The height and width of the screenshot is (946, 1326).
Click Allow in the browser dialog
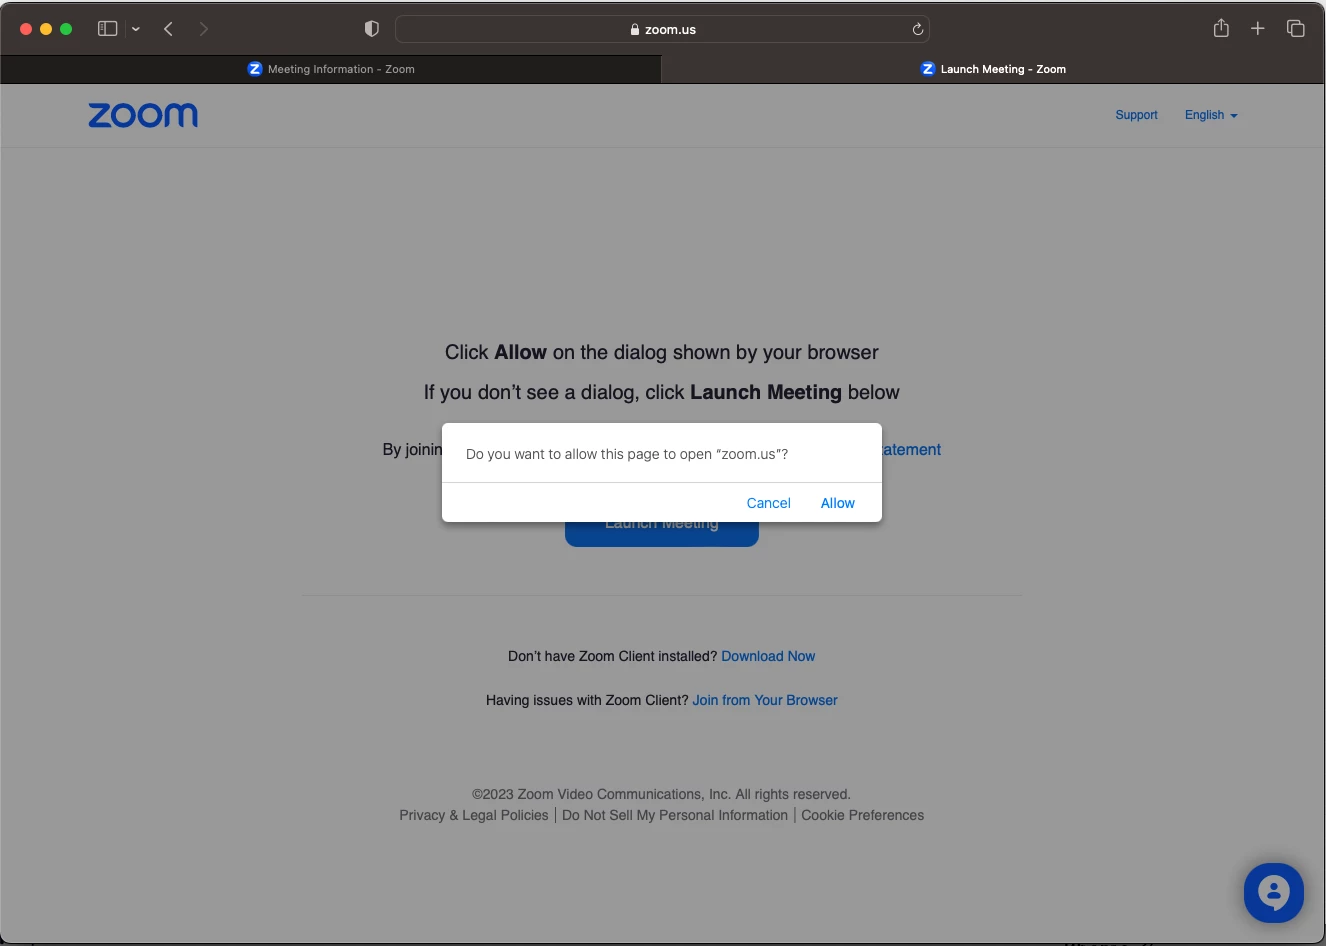pos(837,503)
